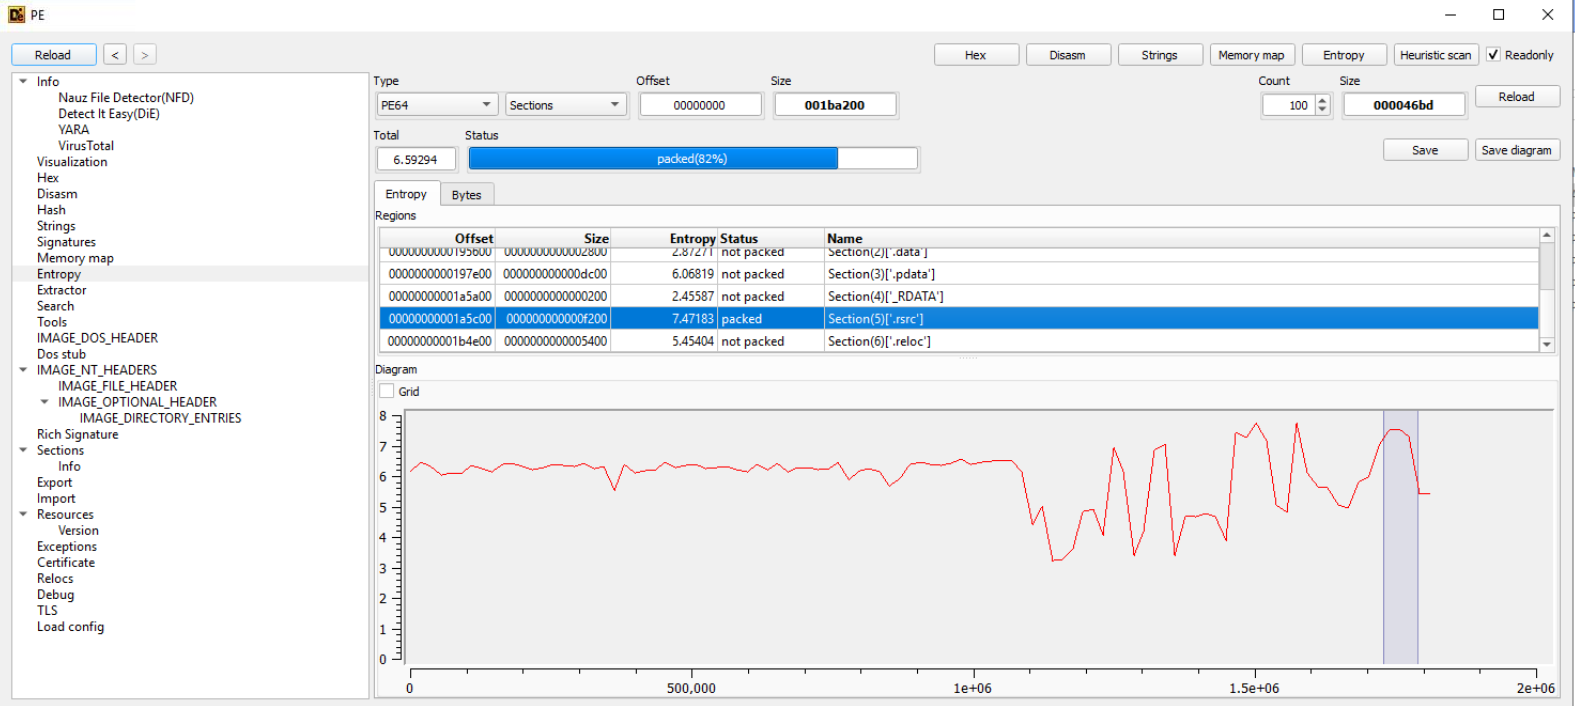Click the Heuristic scan button
Viewport: 1575px width, 706px height.
point(1435,55)
